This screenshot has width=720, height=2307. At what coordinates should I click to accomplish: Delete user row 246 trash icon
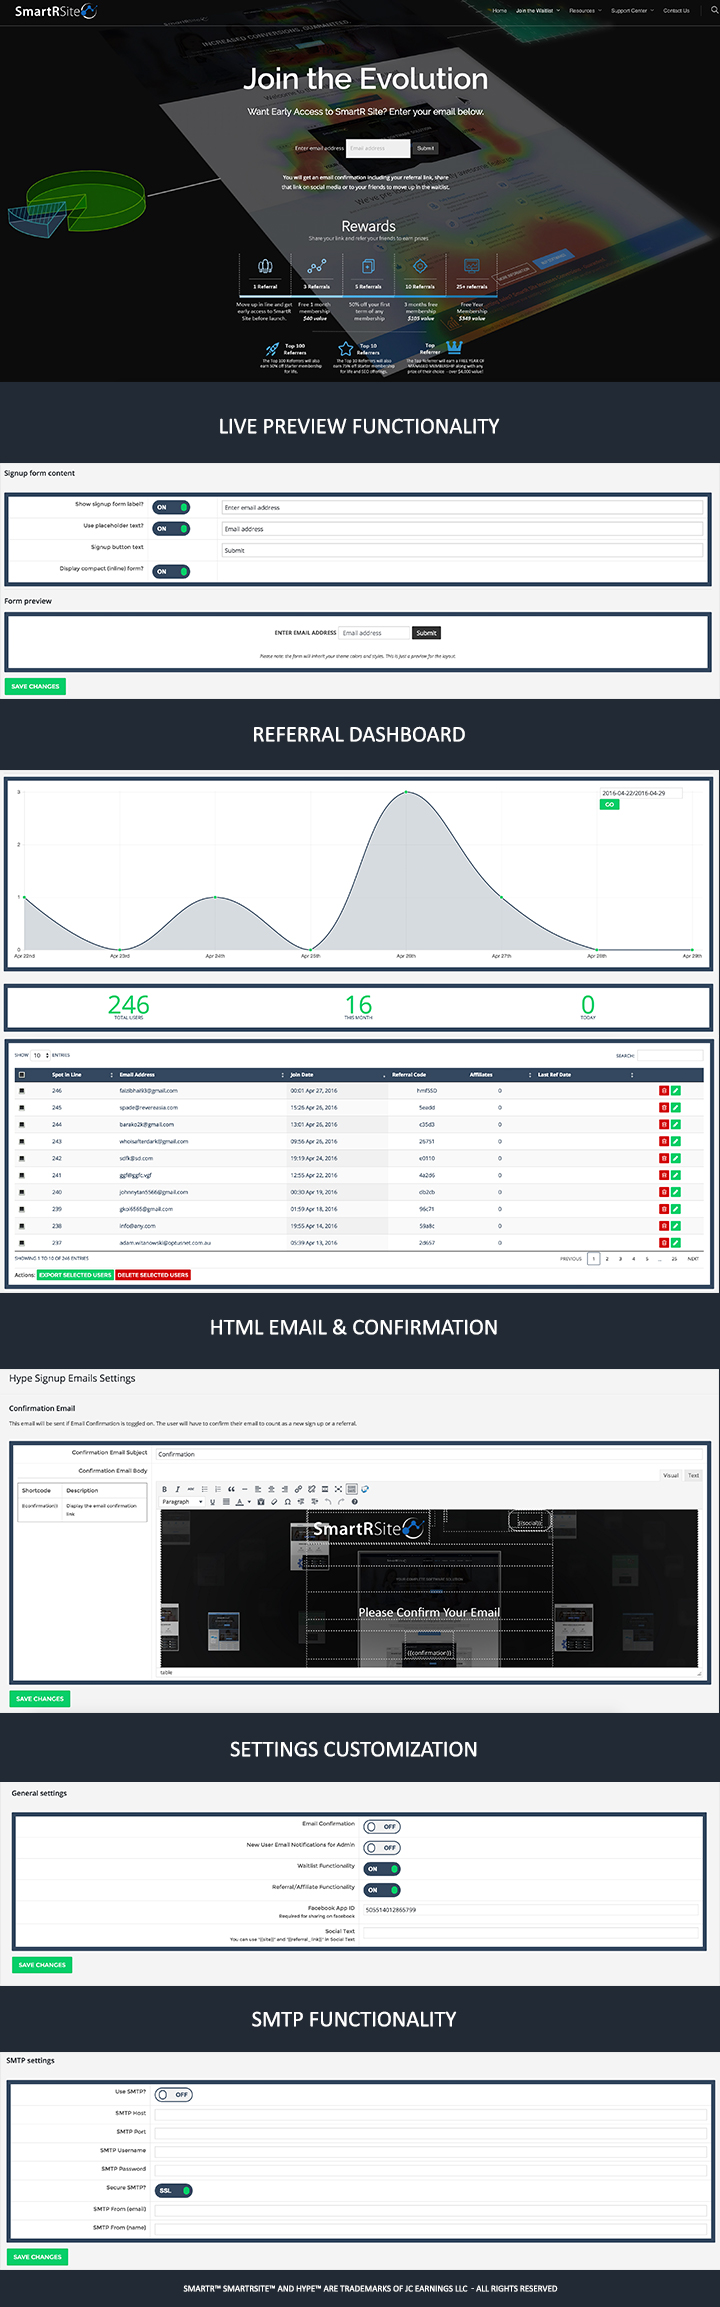[664, 1091]
